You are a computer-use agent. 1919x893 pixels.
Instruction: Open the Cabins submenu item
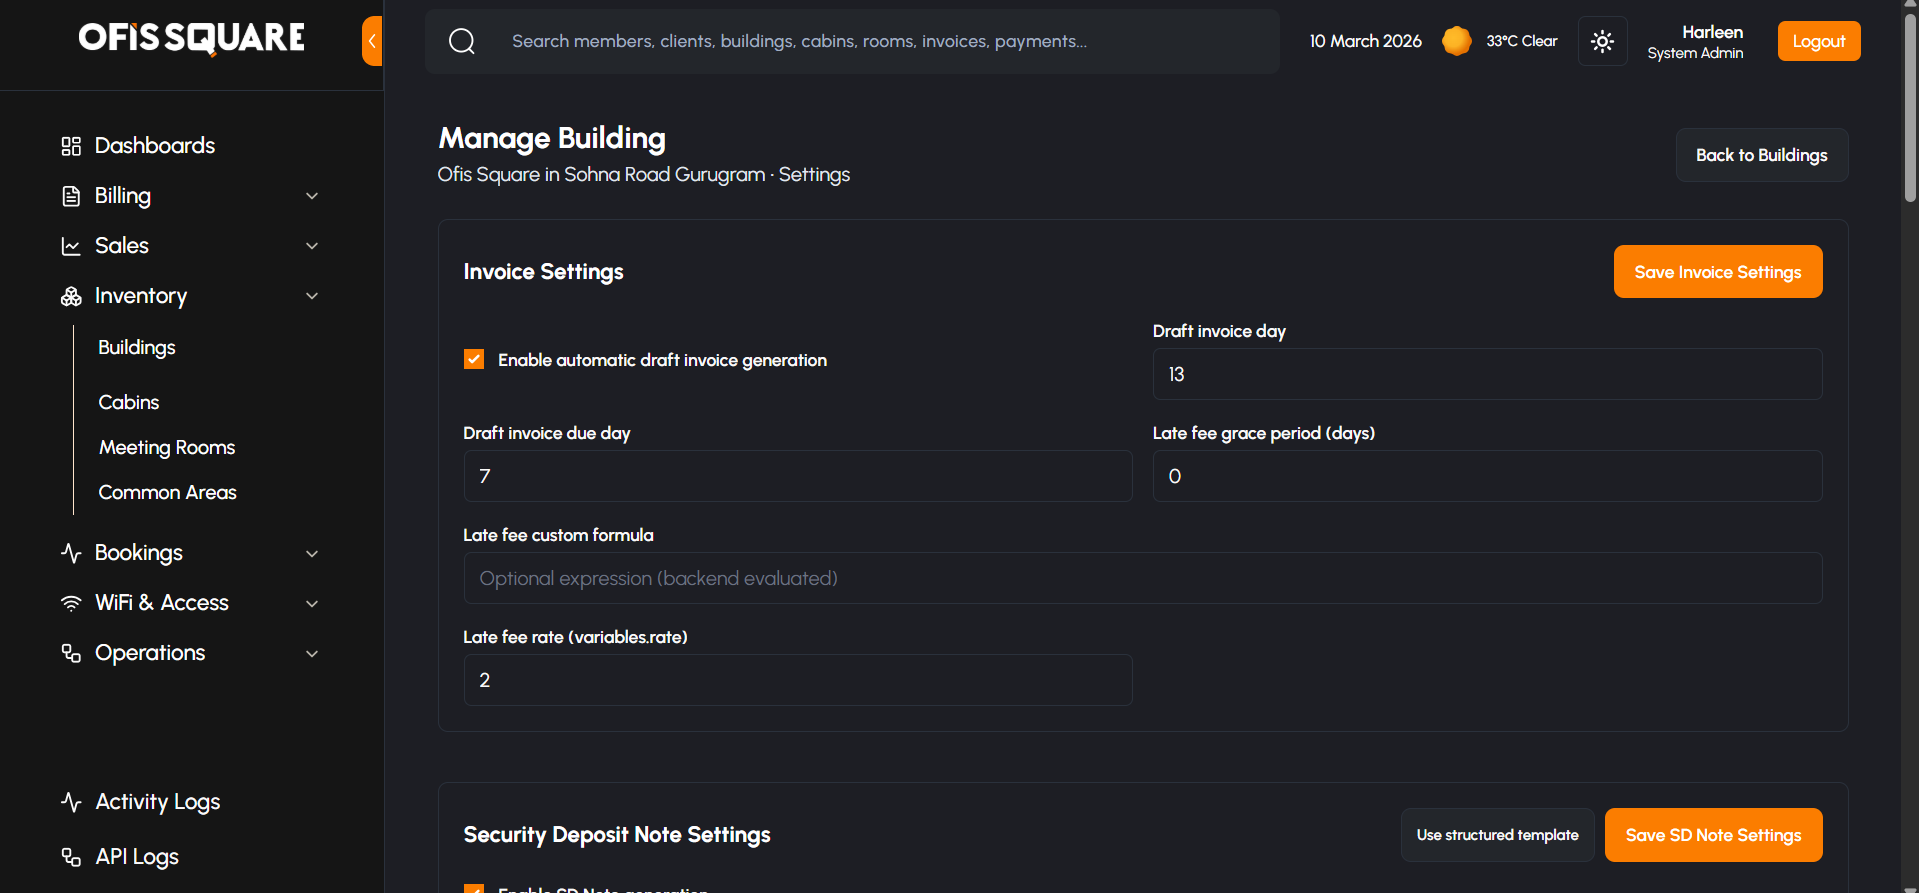(129, 402)
